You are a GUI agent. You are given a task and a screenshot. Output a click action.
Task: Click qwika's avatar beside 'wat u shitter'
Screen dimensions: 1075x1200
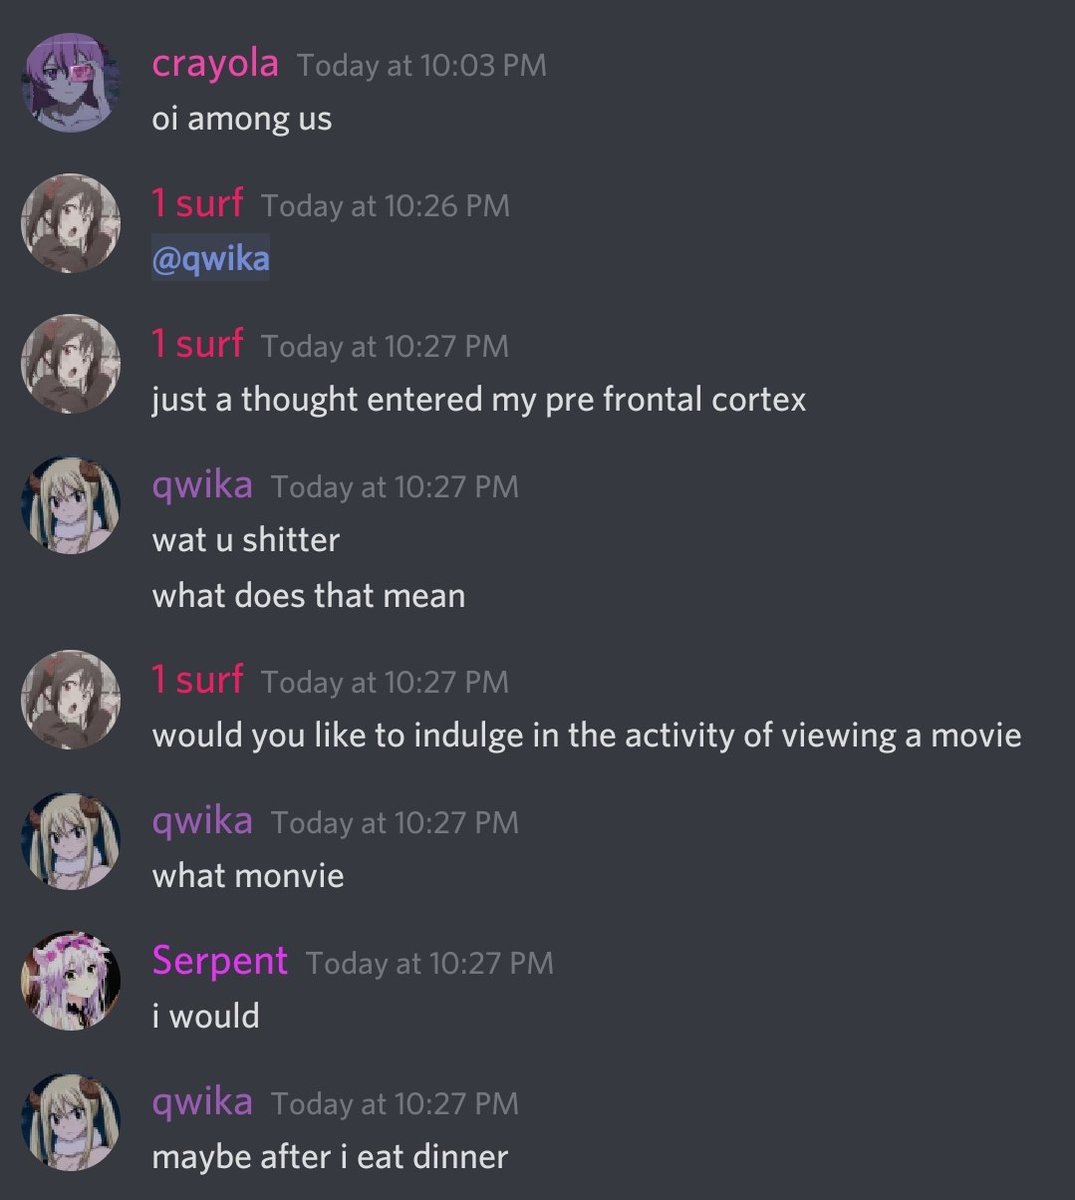(71, 504)
